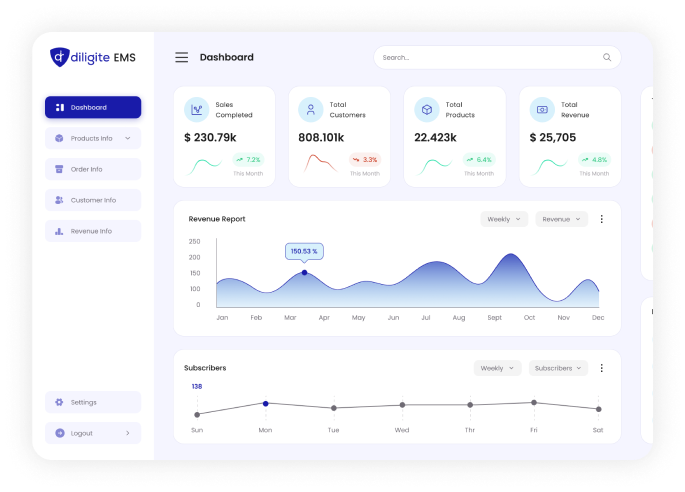Viewport: 685px width, 492px height.
Task: Click the search magnifier icon
Action: tap(606, 57)
